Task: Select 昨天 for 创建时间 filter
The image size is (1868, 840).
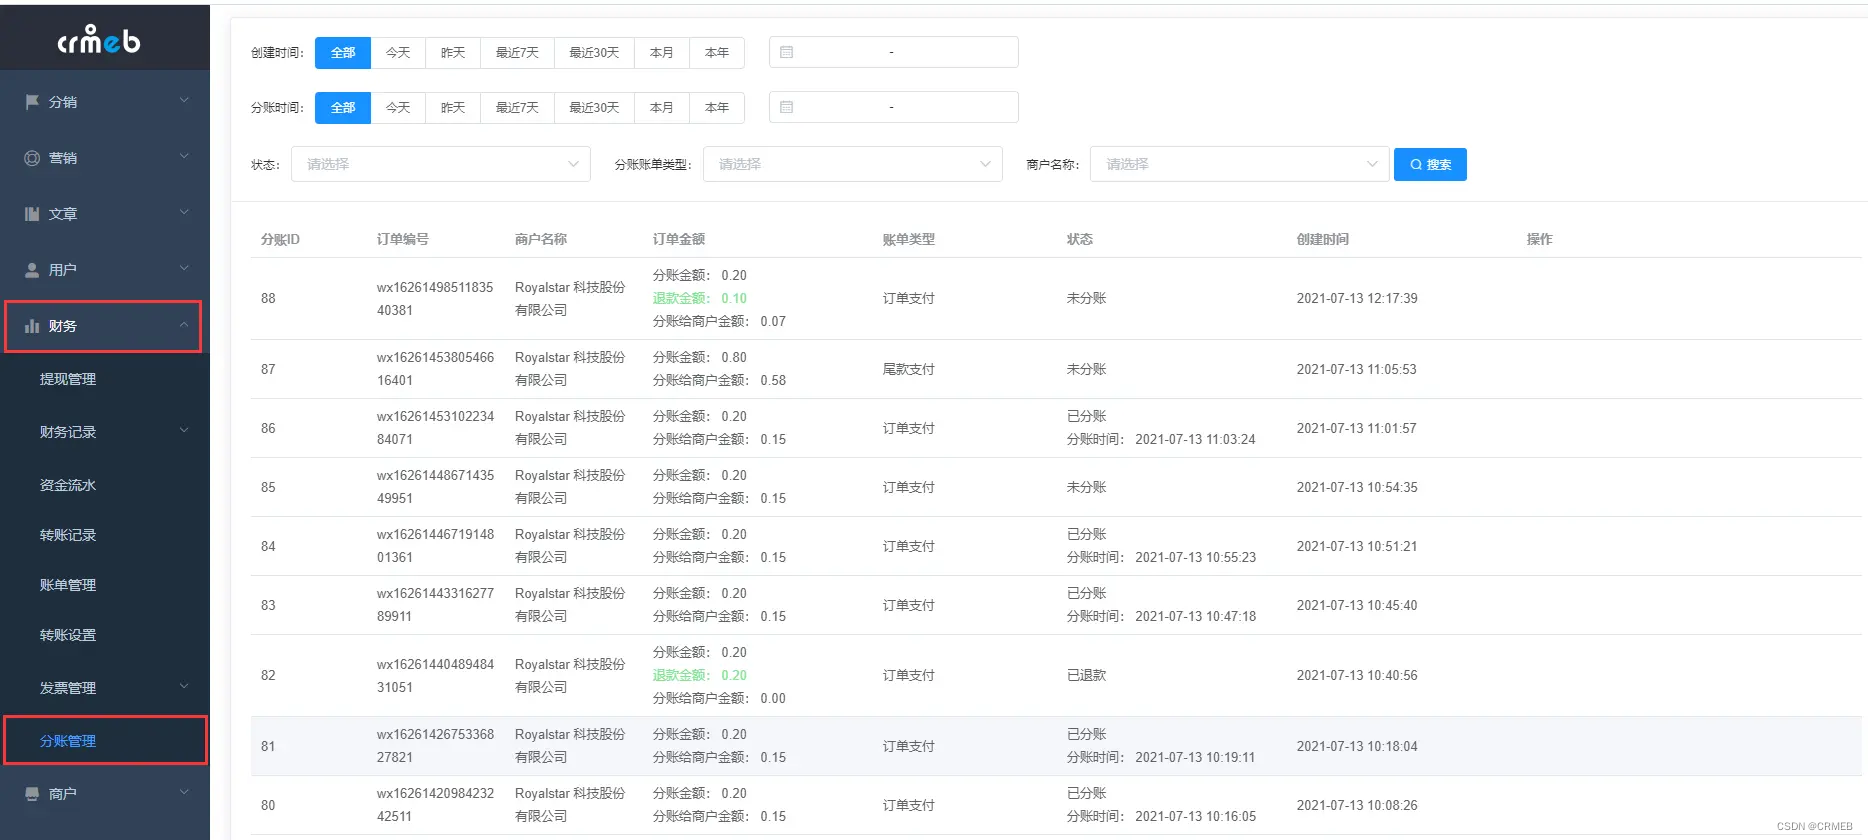Action: [x=453, y=52]
